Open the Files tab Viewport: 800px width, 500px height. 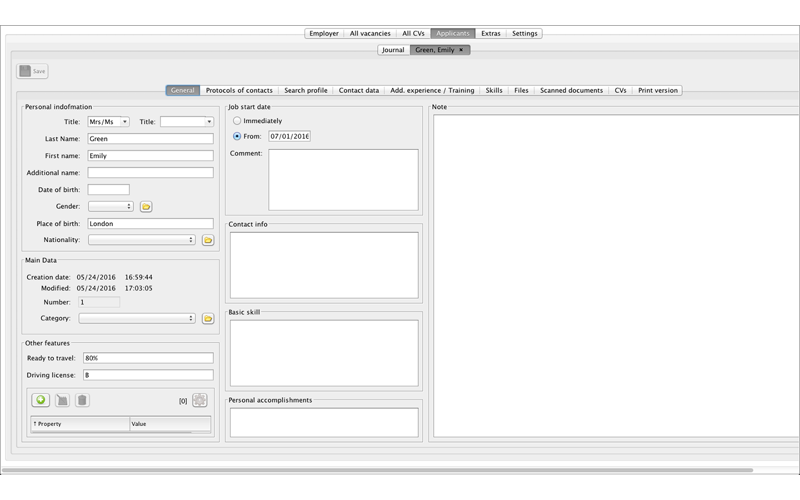tap(521, 90)
